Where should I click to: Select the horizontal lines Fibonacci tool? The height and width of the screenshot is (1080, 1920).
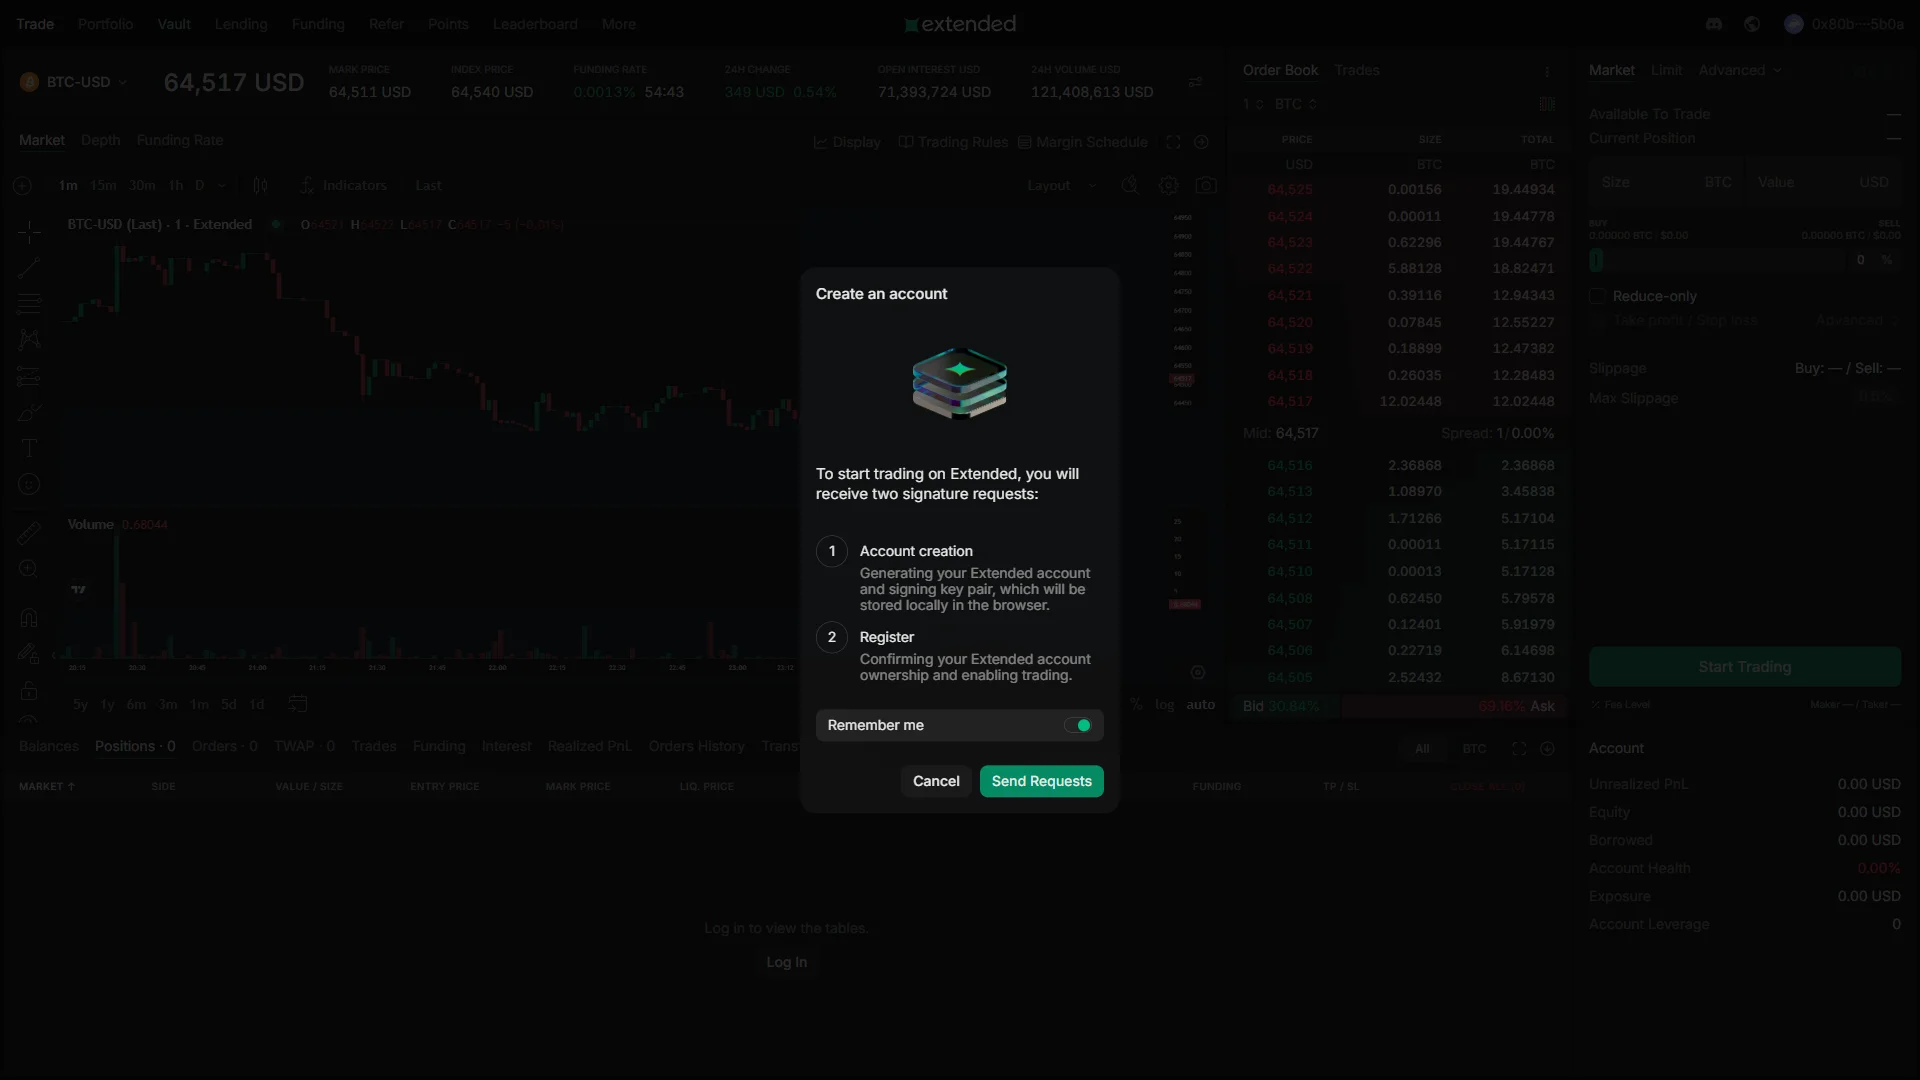point(29,304)
